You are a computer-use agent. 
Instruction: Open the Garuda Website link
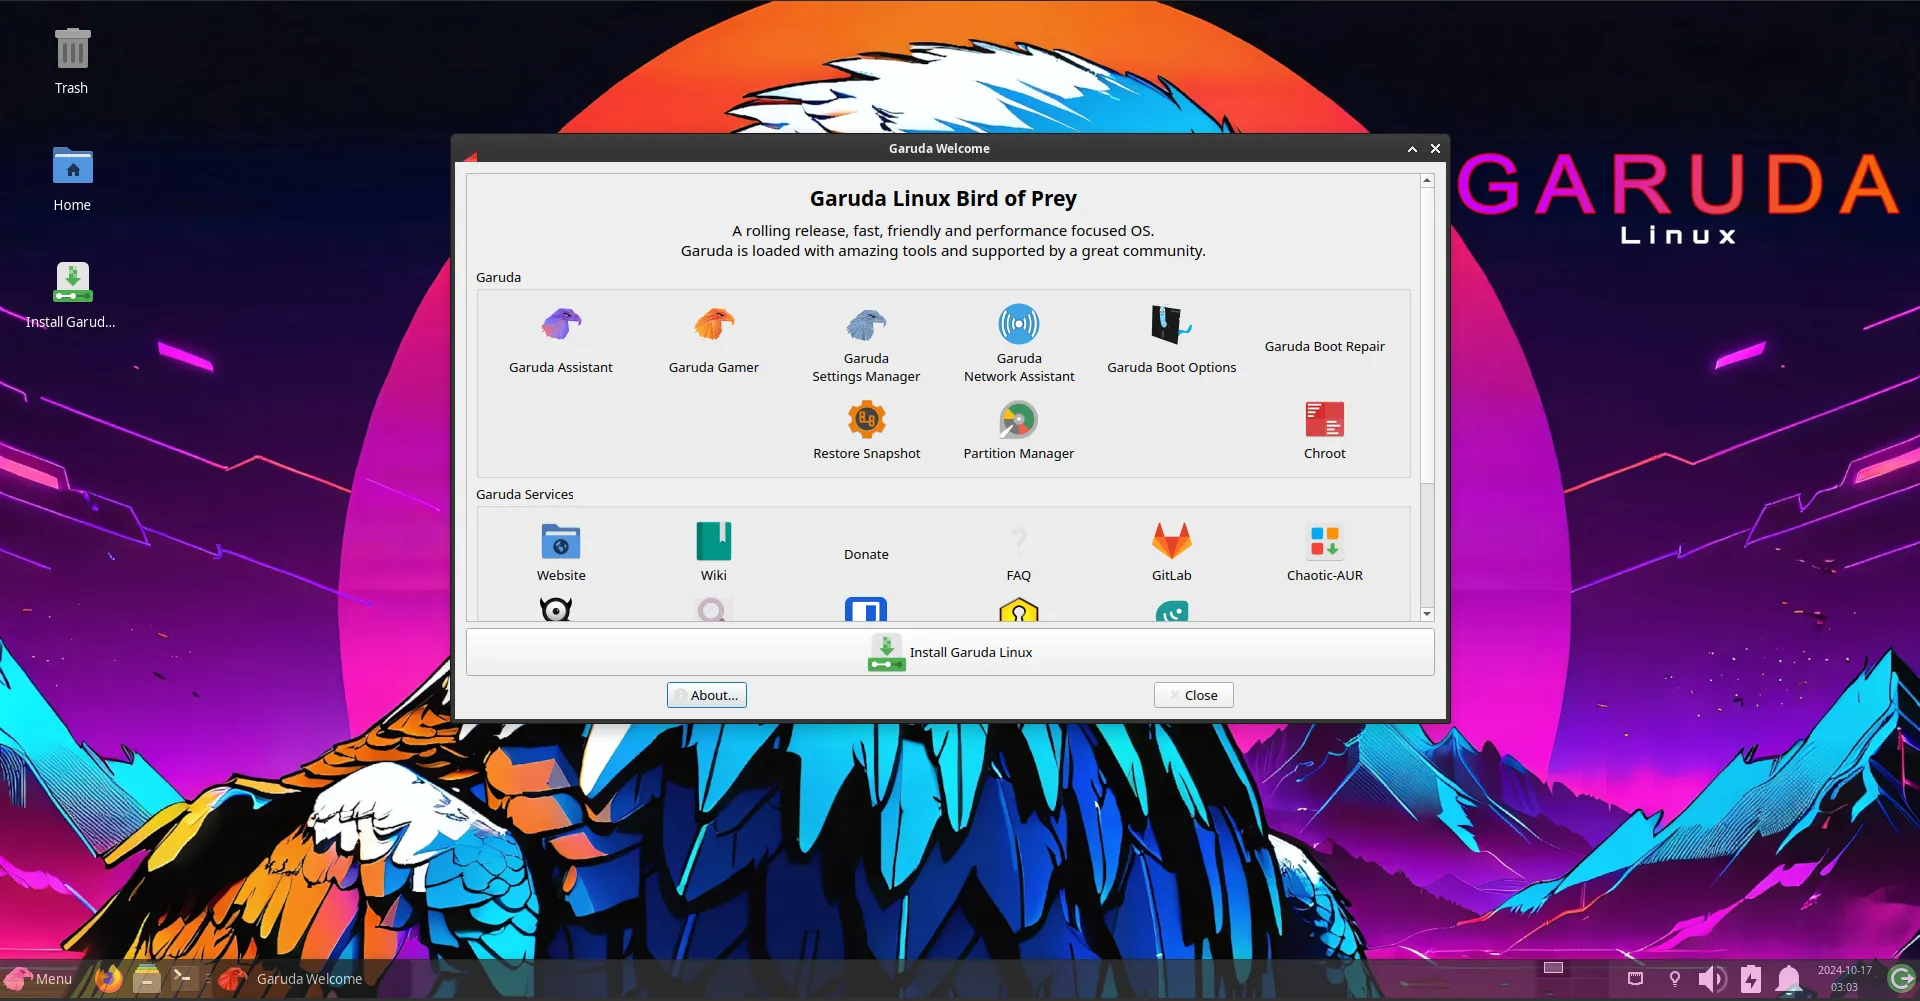[561, 552]
